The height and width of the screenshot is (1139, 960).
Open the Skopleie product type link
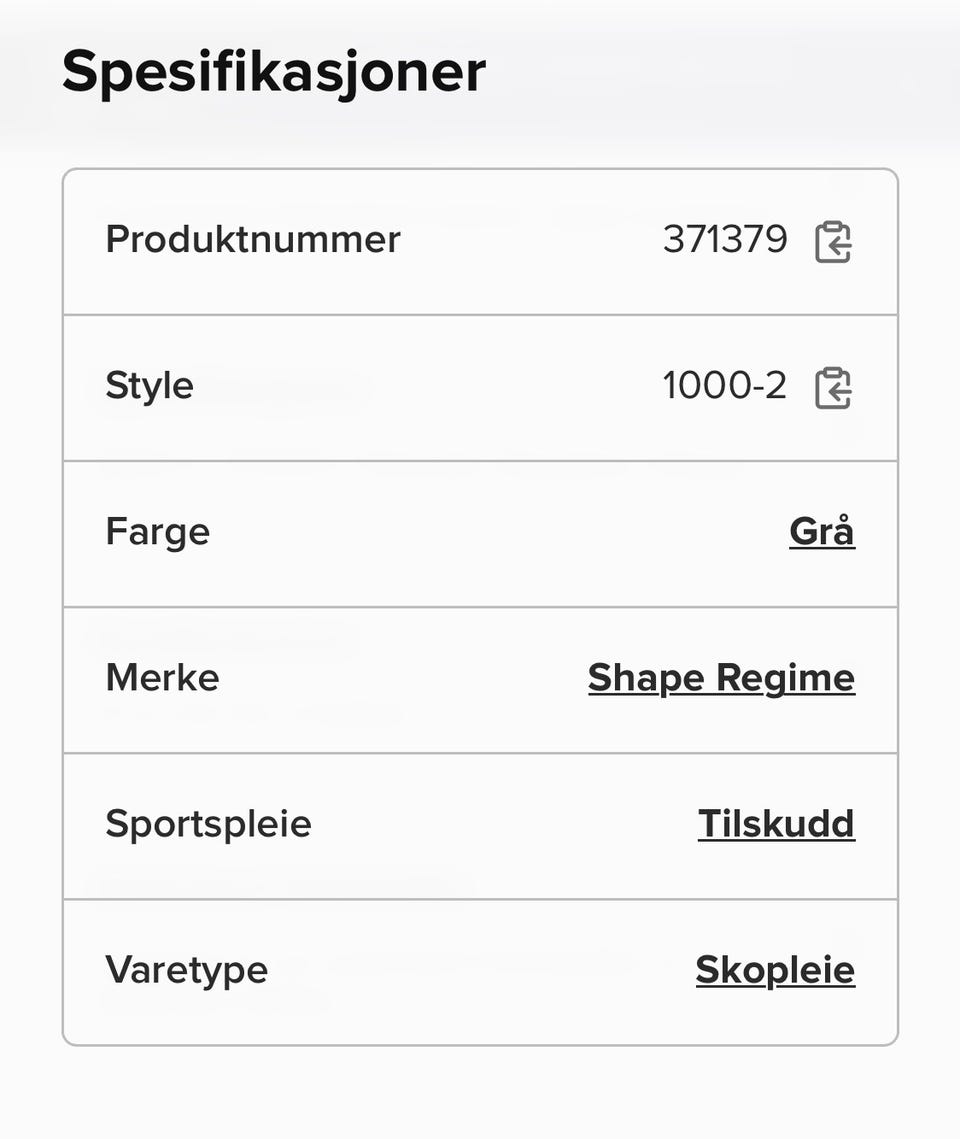click(x=775, y=970)
